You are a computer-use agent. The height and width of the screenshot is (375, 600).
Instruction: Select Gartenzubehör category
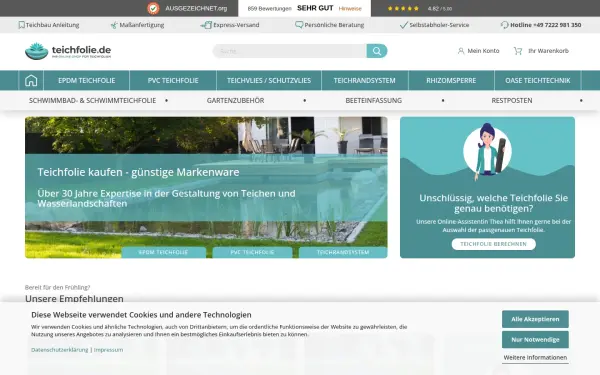click(235, 101)
